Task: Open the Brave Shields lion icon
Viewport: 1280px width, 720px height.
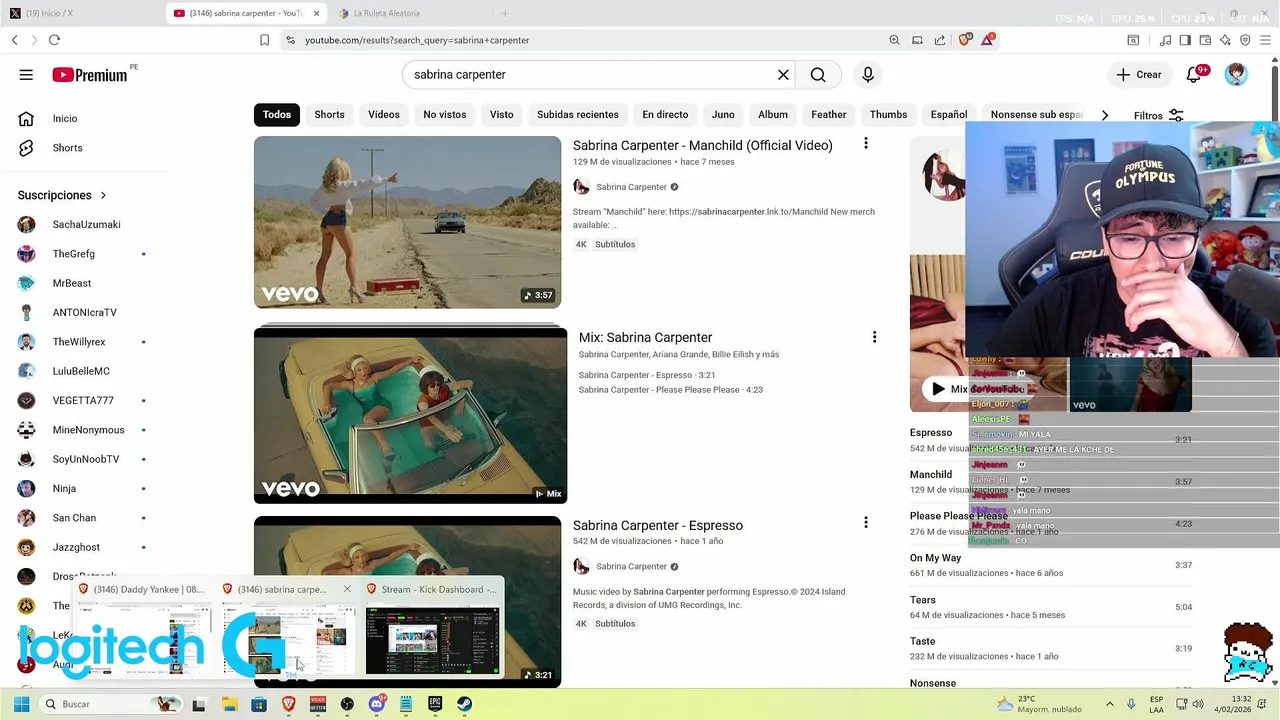Action: [x=965, y=40]
